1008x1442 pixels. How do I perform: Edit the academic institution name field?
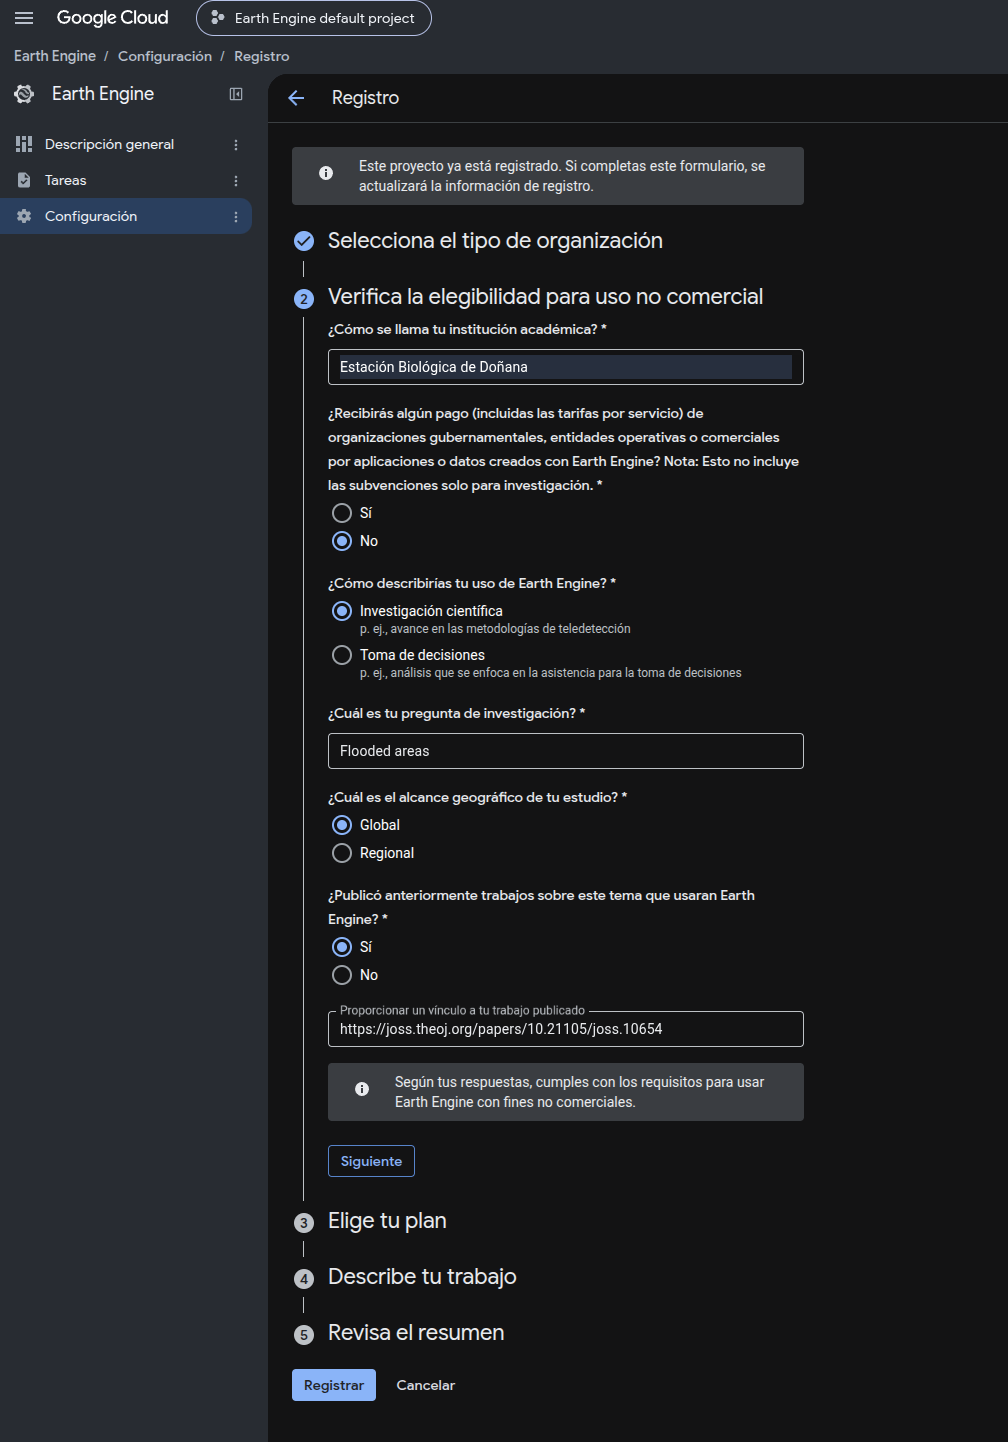tap(566, 367)
